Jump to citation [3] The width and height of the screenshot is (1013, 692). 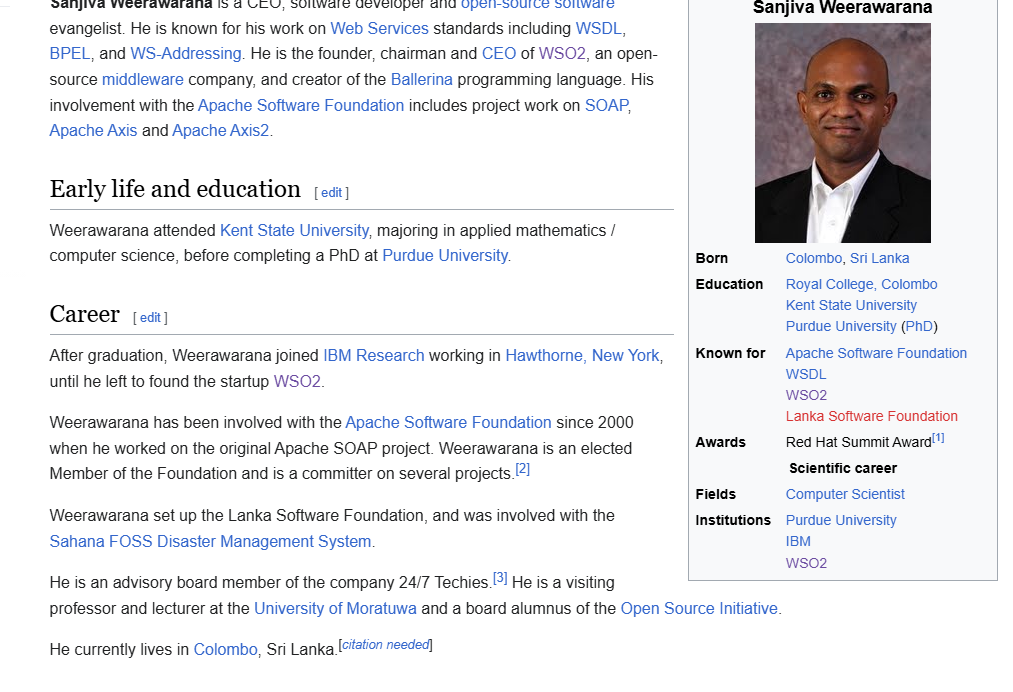[x=500, y=578]
